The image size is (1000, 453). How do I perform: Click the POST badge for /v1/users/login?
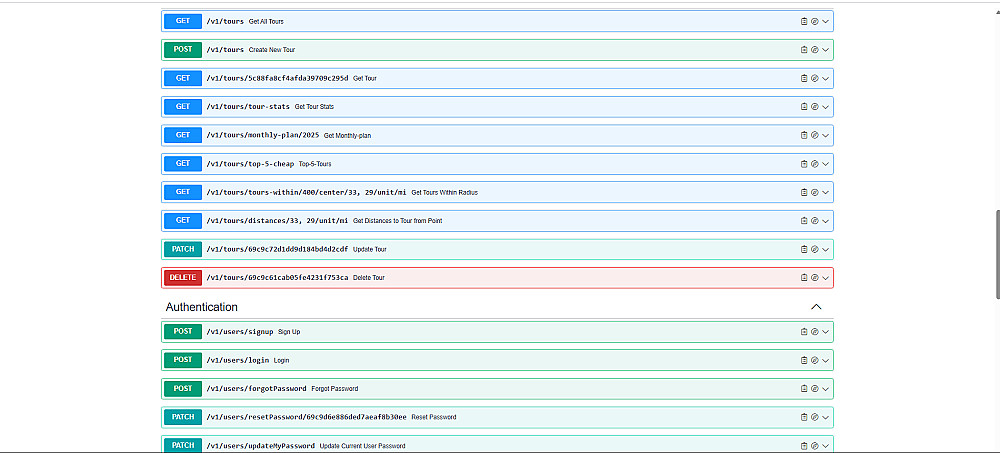click(183, 360)
